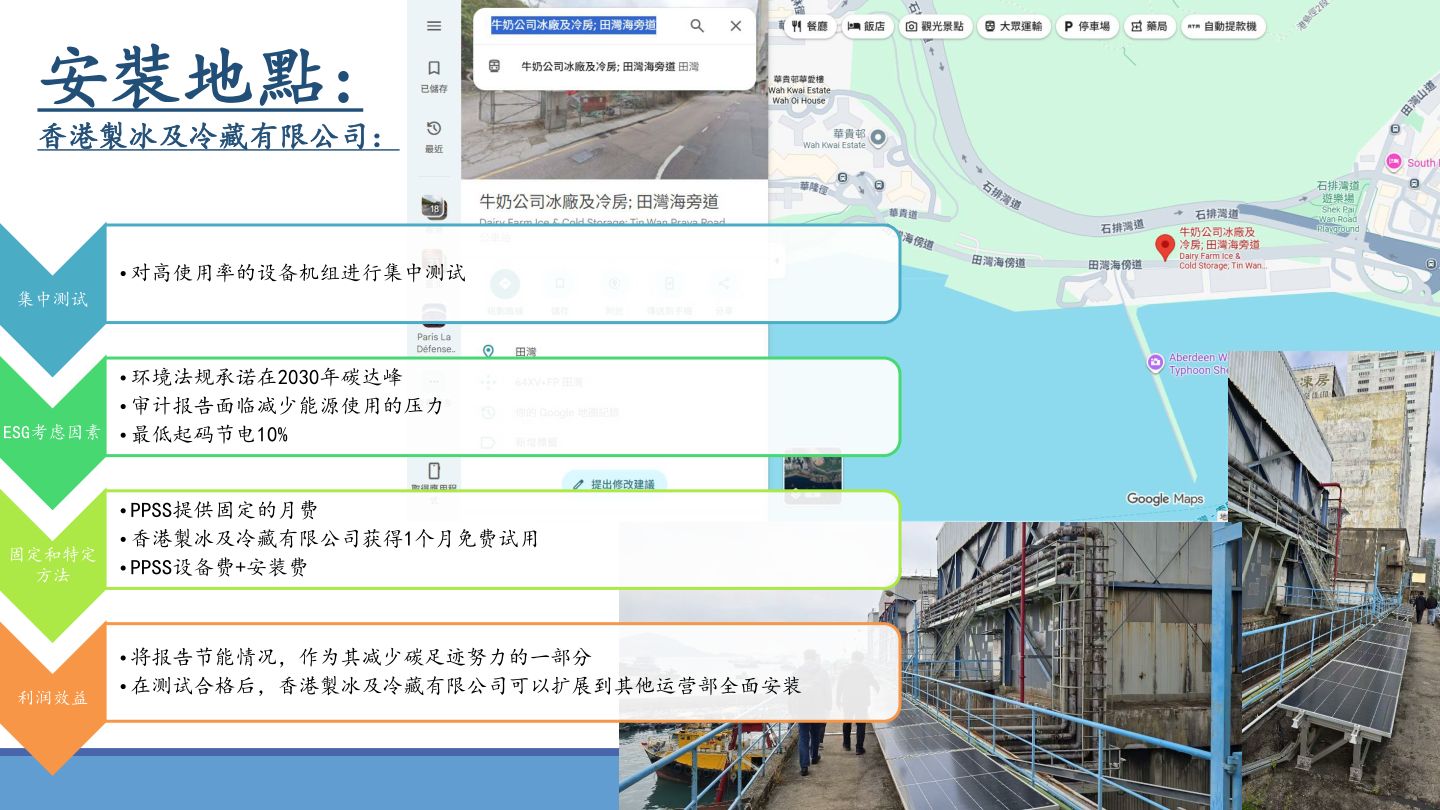Click the get-app phone icon in sidebar
Screen dimensions: 1440x810
(x=434, y=471)
